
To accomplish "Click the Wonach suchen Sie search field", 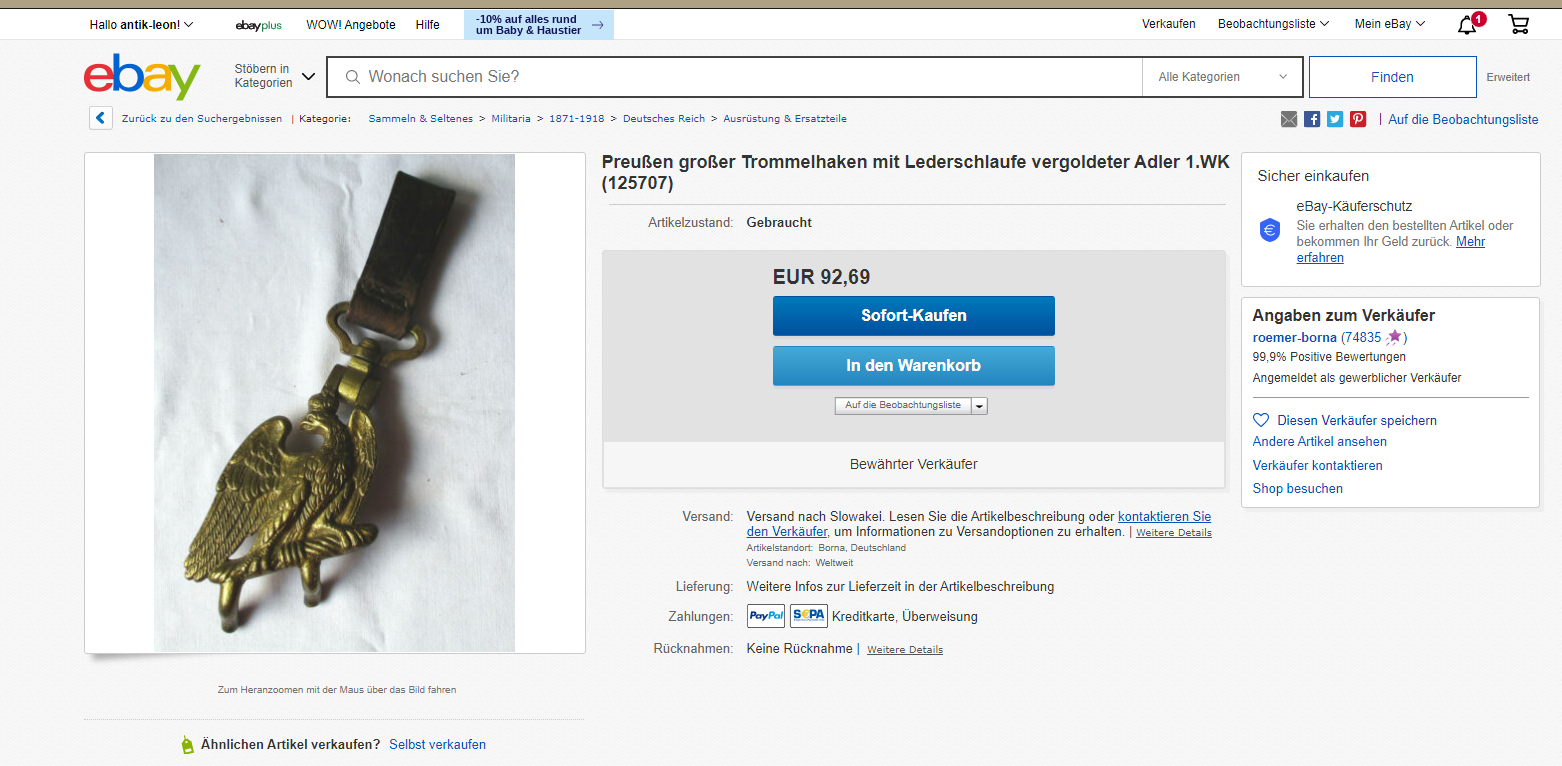I will [x=734, y=77].
